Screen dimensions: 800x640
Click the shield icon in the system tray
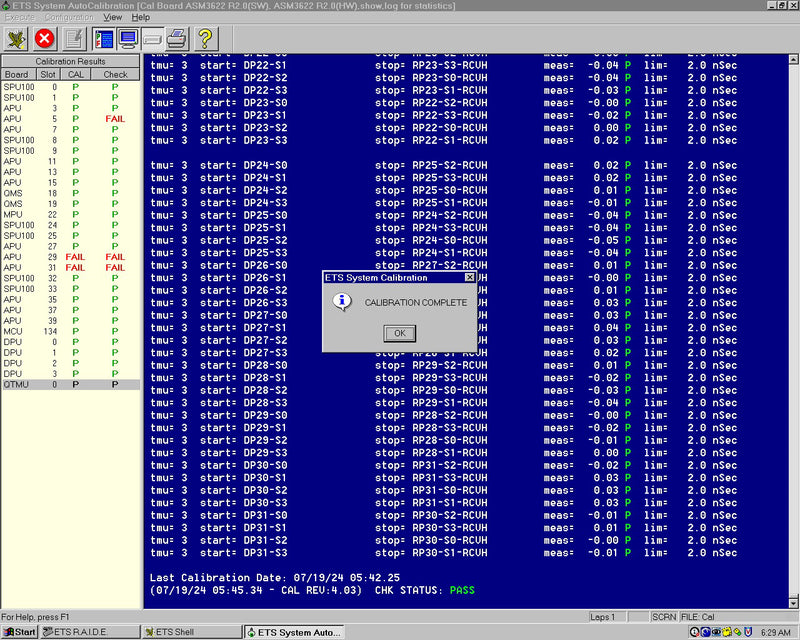point(748,631)
